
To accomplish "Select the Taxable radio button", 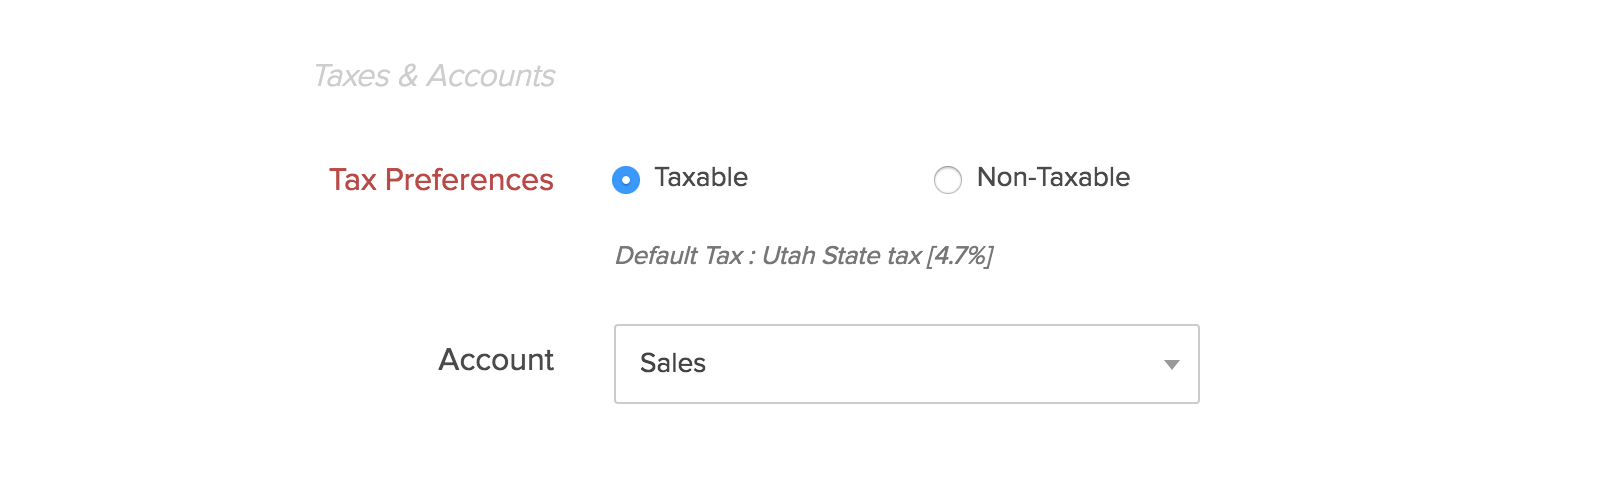I will pyautogui.click(x=626, y=180).
